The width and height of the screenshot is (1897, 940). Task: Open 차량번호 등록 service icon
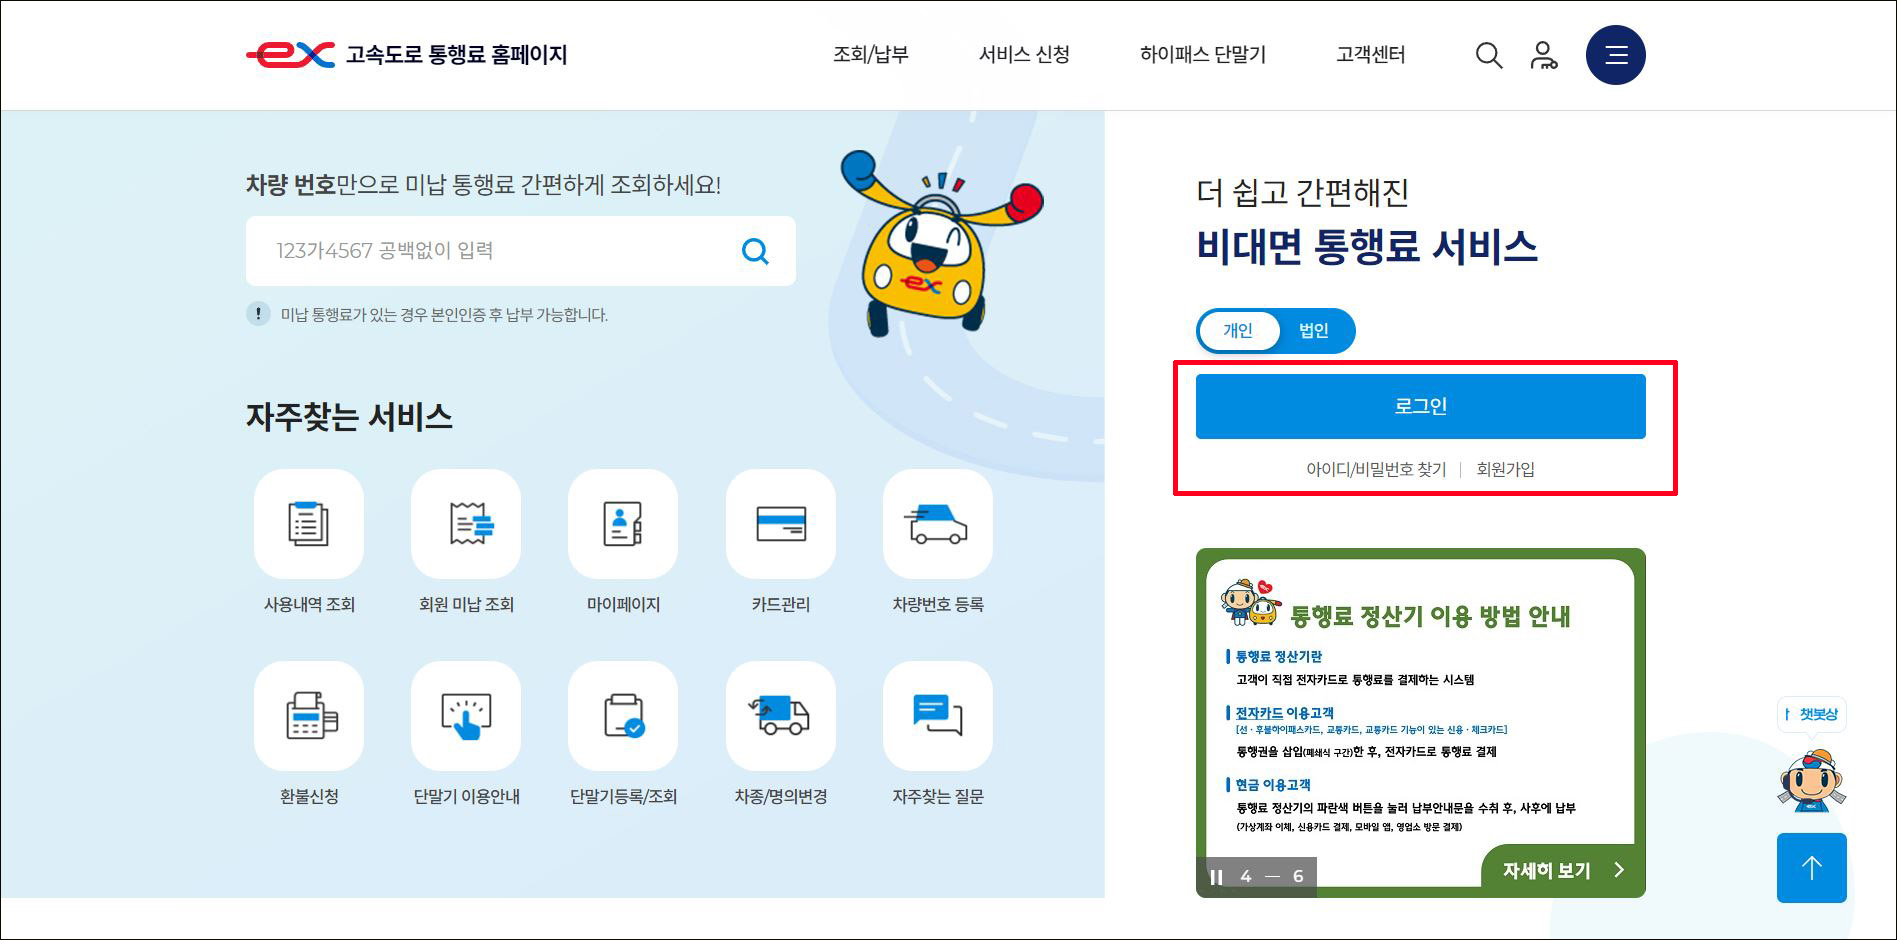938,524
